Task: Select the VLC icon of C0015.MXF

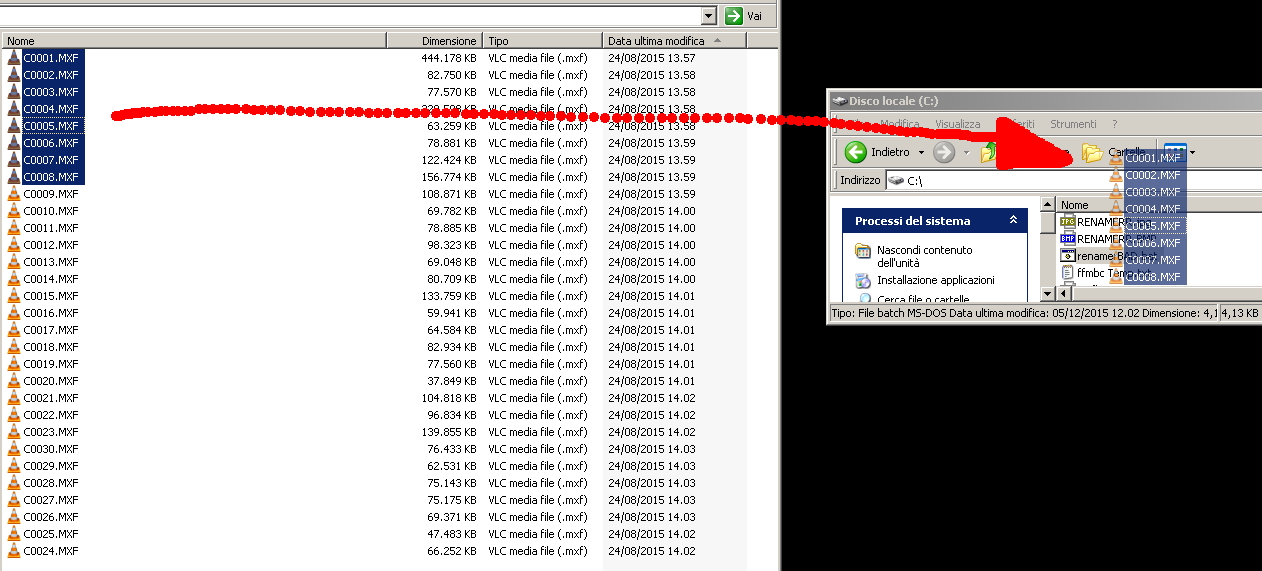Action: pyautogui.click(x=13, y=296)
